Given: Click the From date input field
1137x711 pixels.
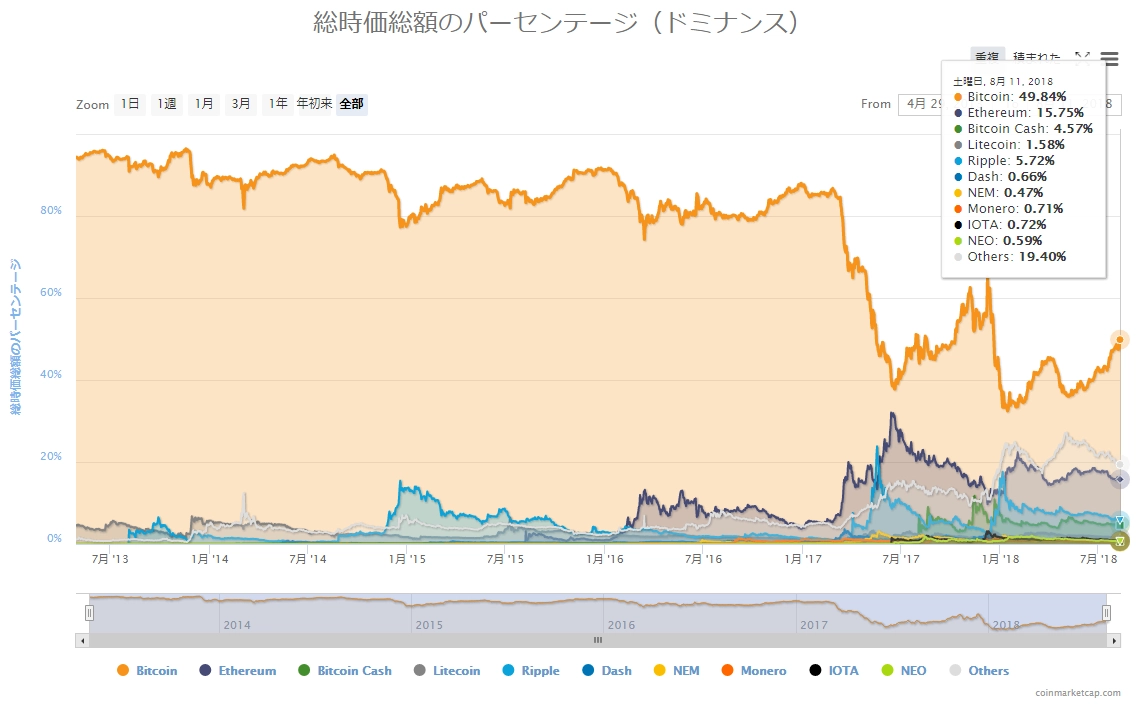Looking at the screenshot, I should [918, 104].
